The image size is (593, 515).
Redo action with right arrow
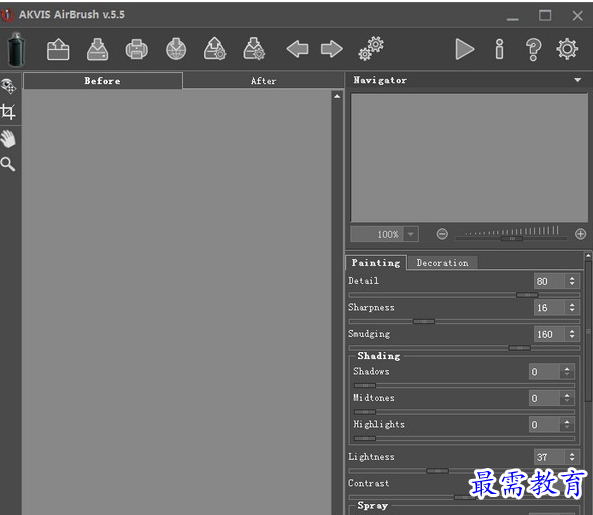(x=332, y=49)
